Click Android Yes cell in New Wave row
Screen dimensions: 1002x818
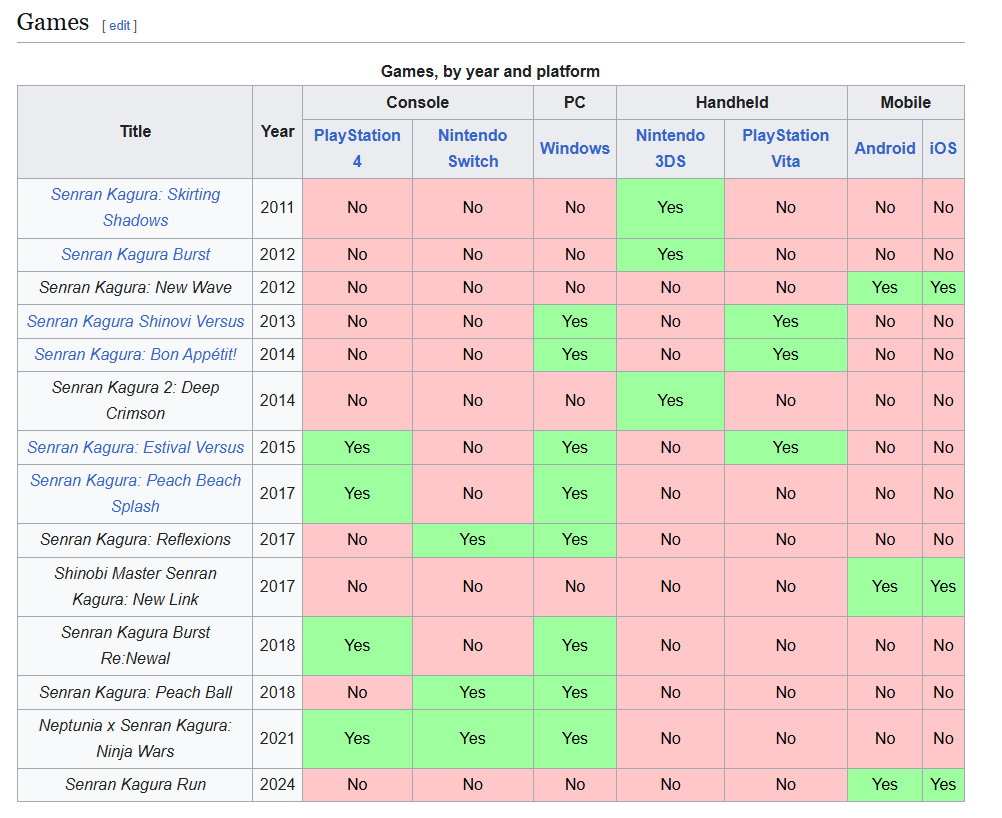tap(885, 288)
